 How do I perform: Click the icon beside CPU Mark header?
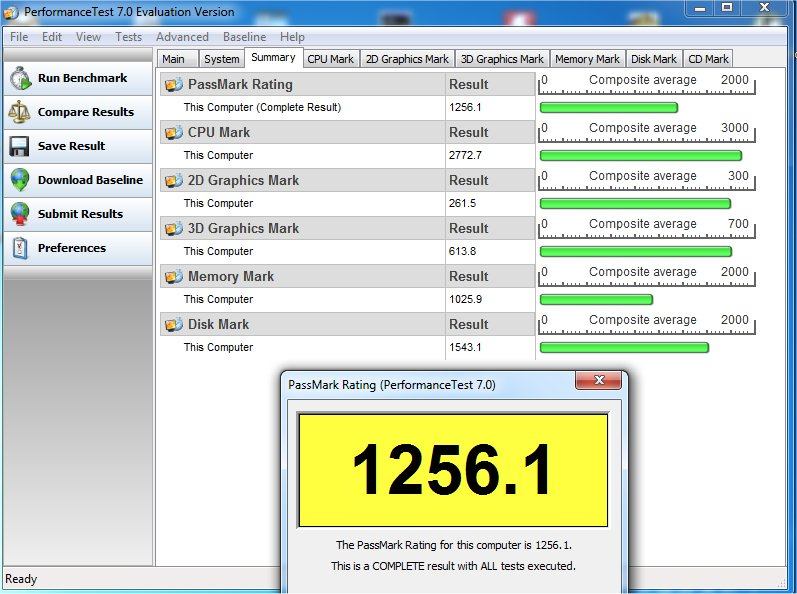click(174, 133)
